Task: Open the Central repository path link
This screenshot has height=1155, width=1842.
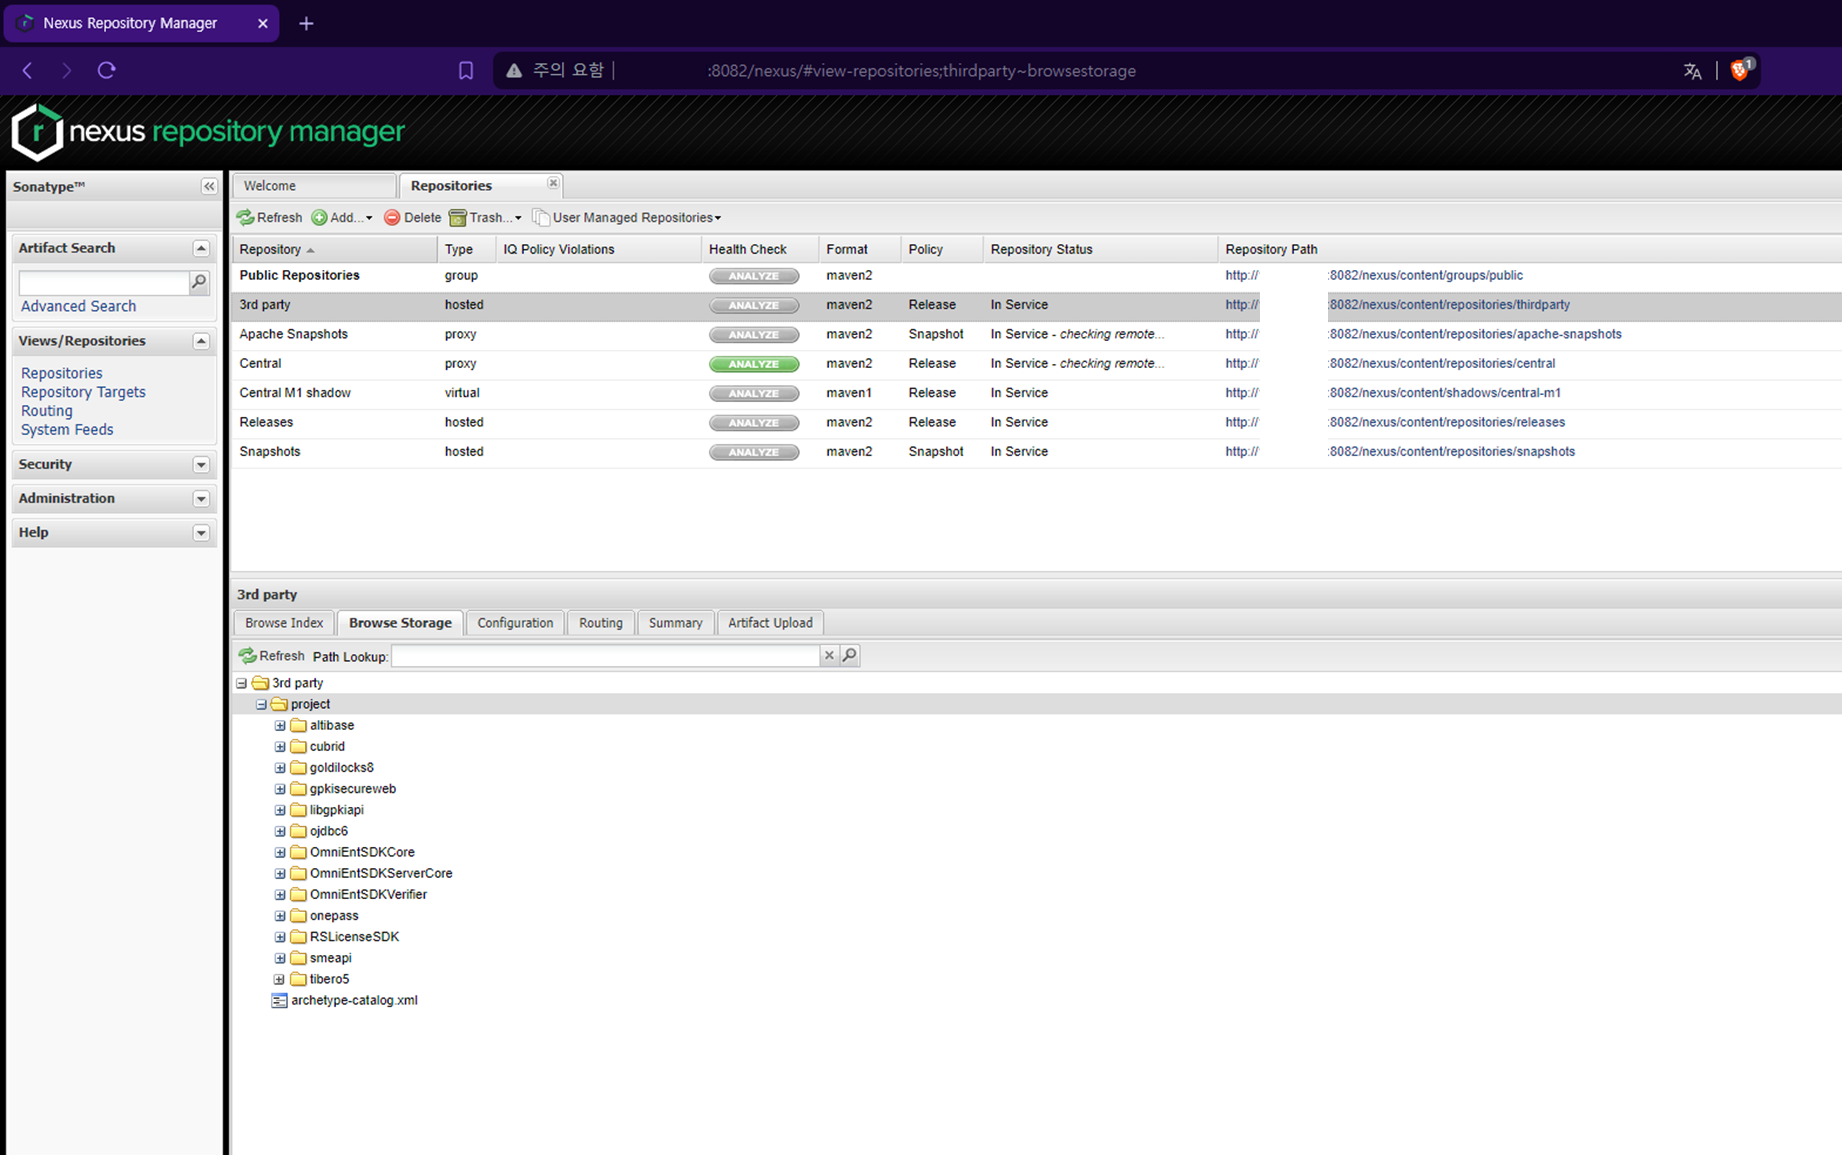Action: [x=1390, y=364]
